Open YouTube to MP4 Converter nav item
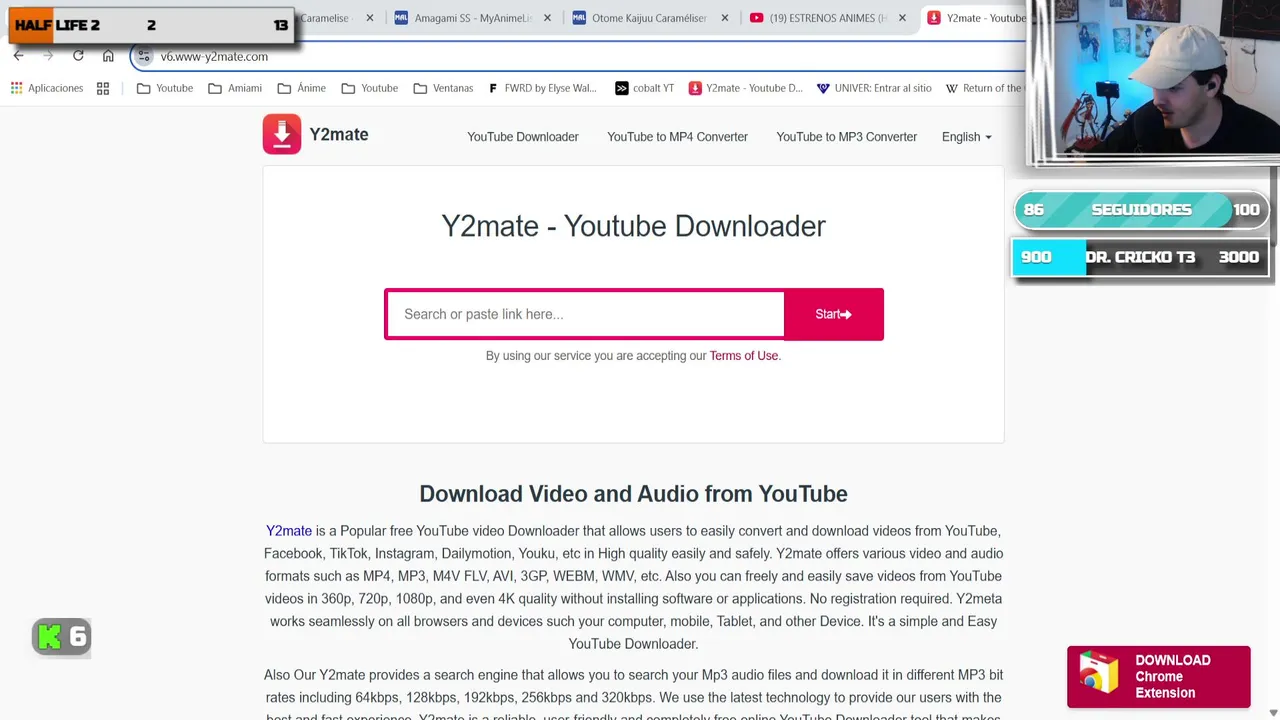1280x720 pixels. [677, 137]
